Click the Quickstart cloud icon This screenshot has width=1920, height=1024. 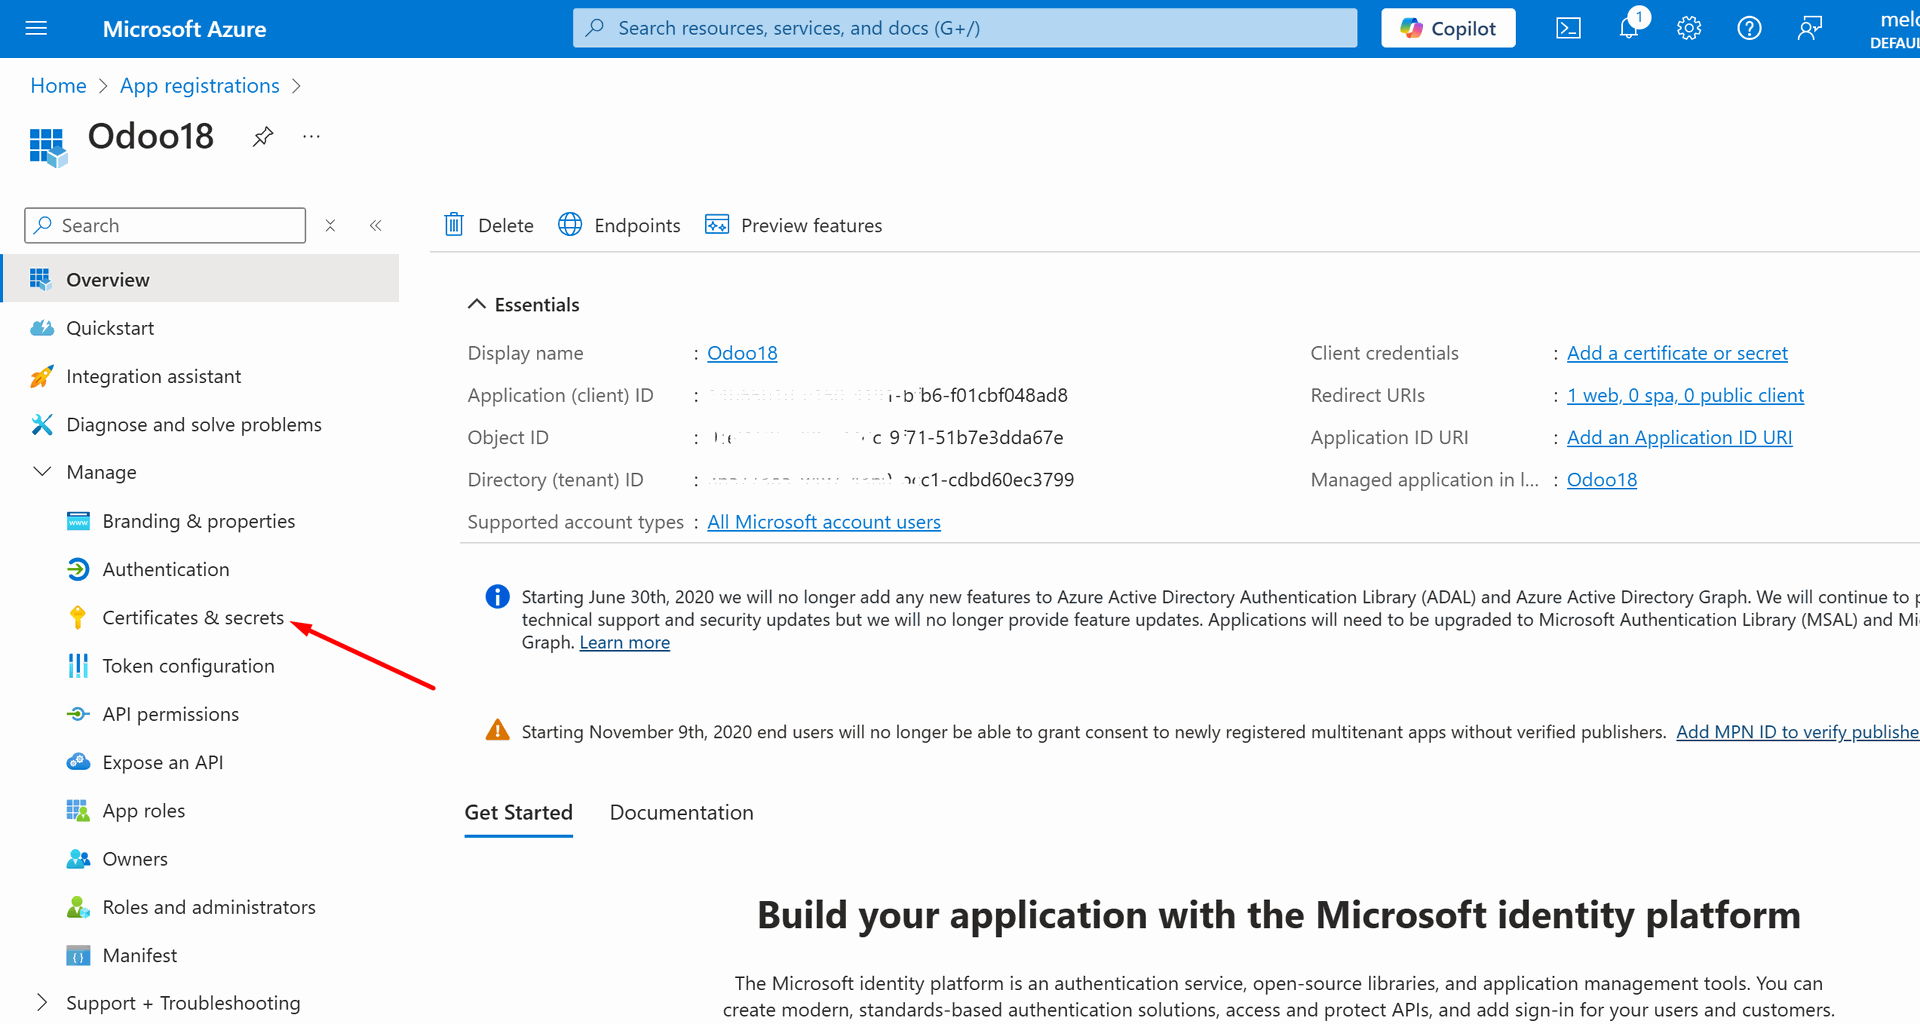[x=41, y=328]
